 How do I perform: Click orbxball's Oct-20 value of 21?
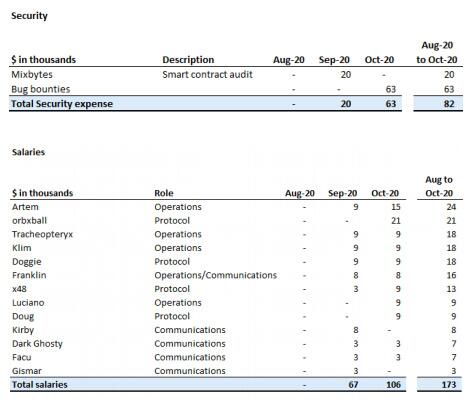[x=396, y=220]
